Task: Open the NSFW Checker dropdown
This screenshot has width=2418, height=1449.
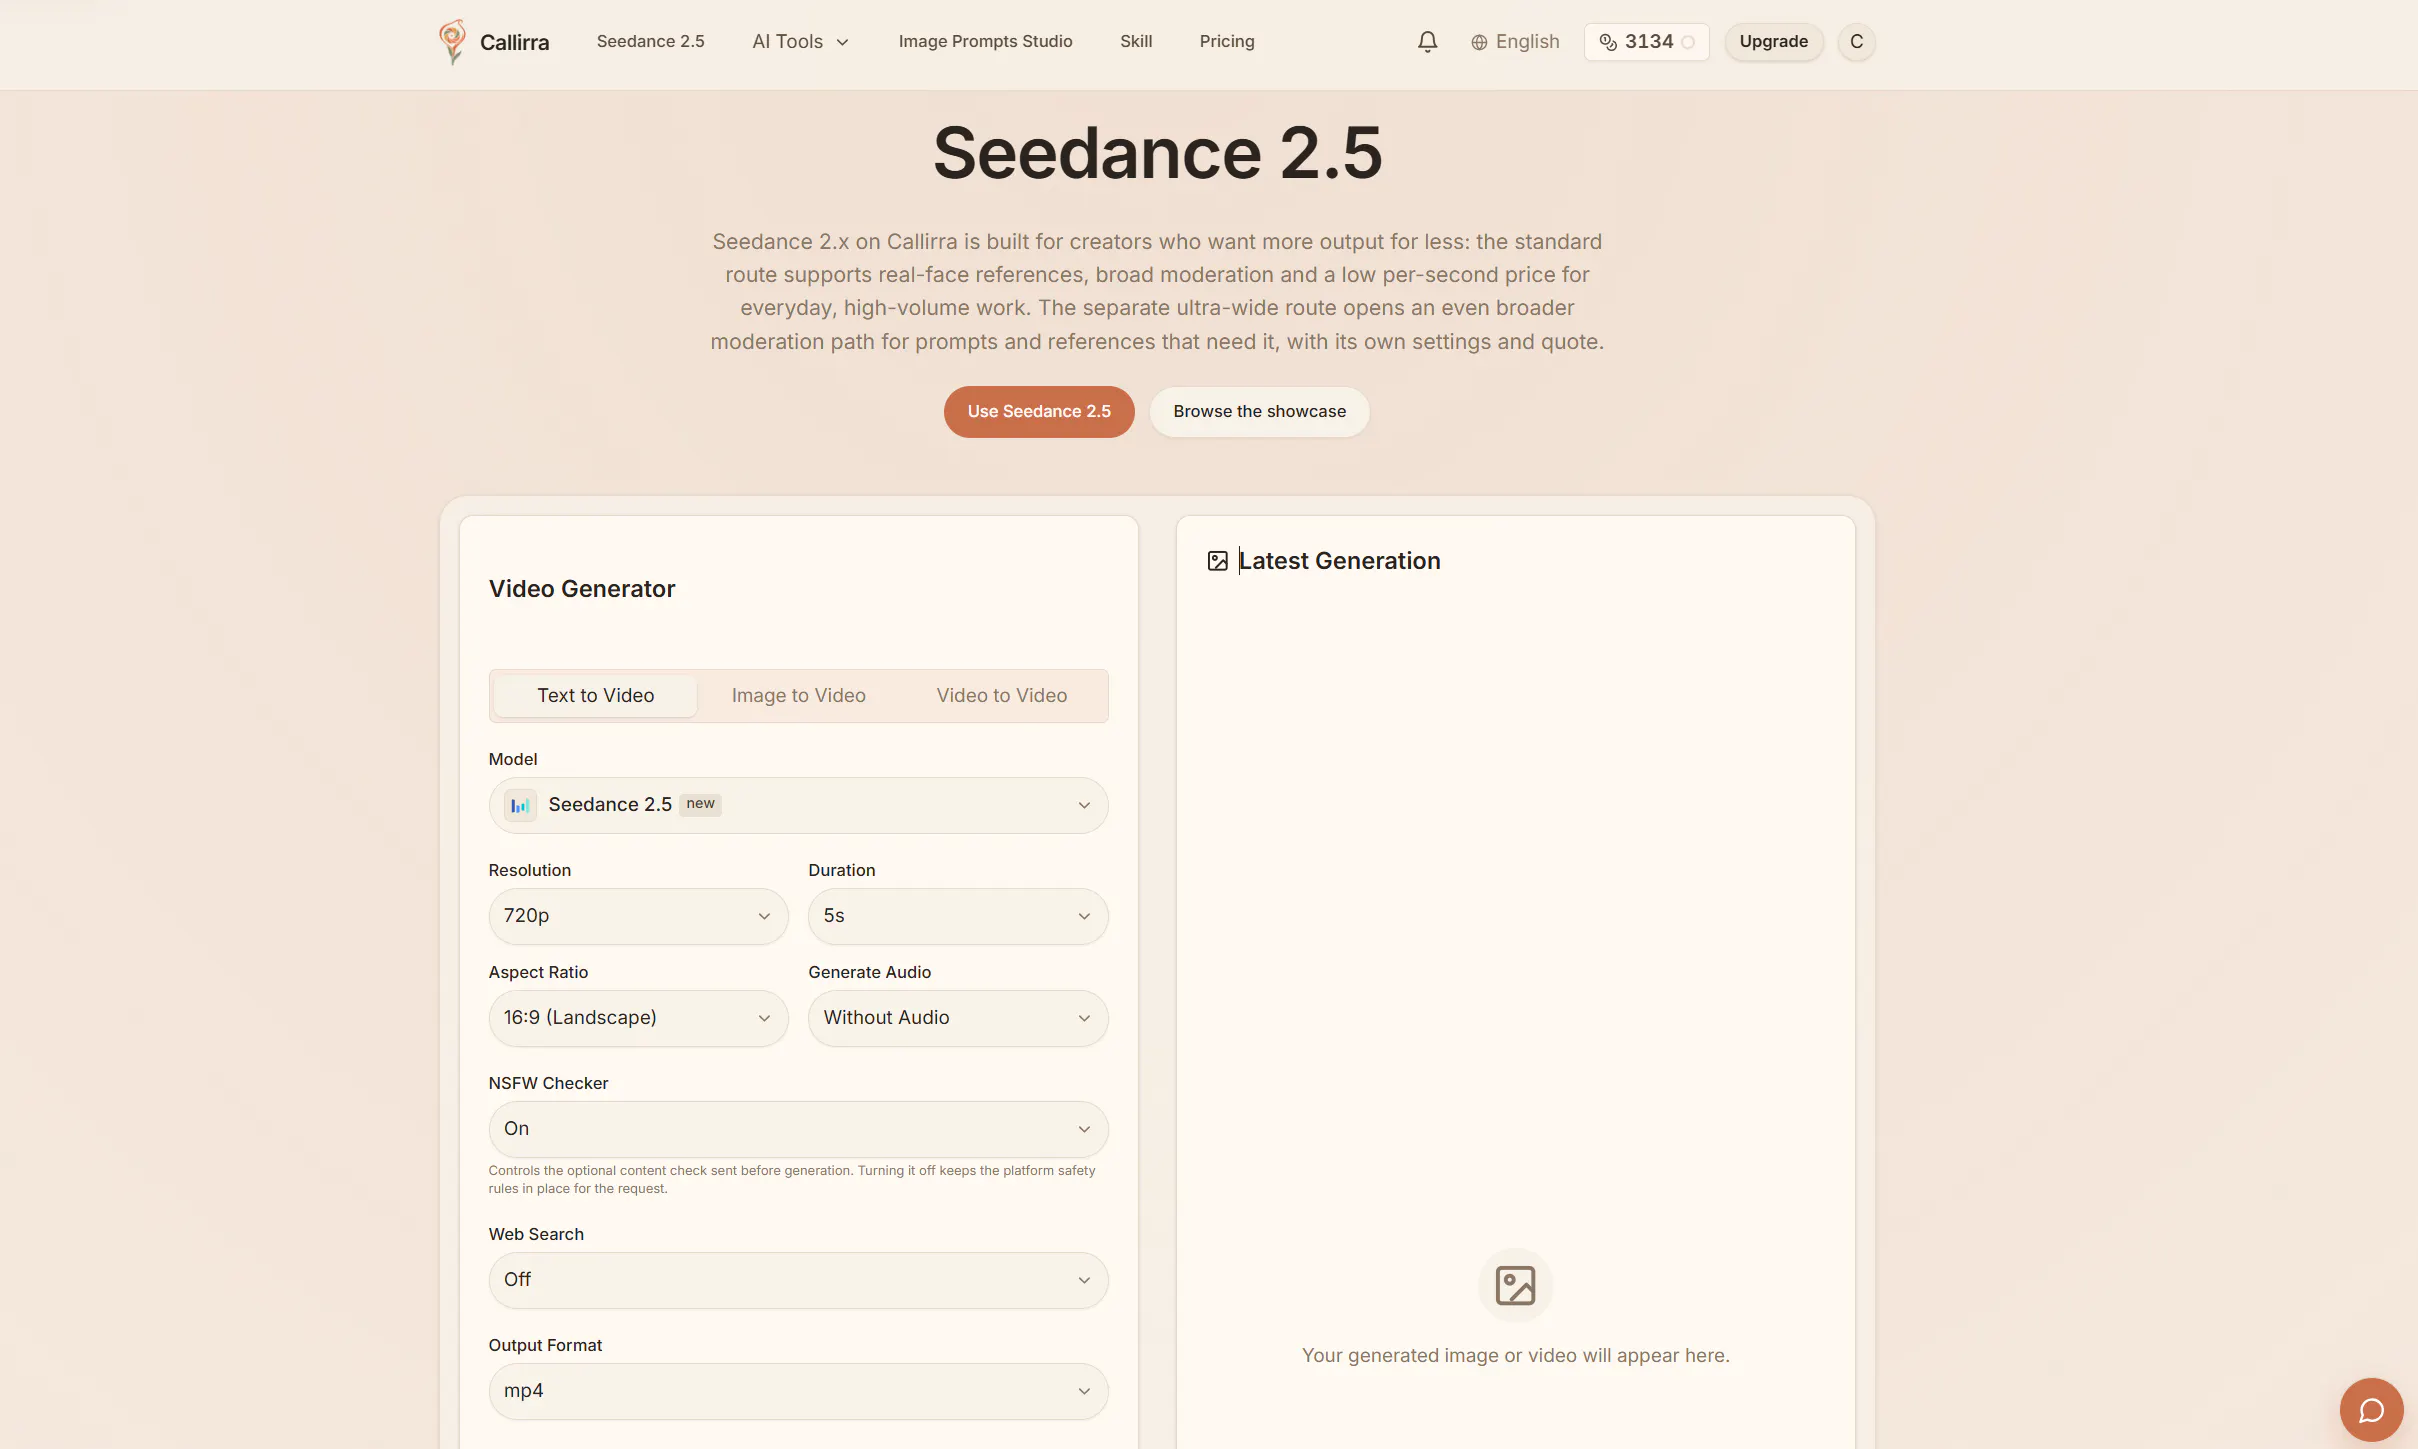Action: click(798, 1129)
